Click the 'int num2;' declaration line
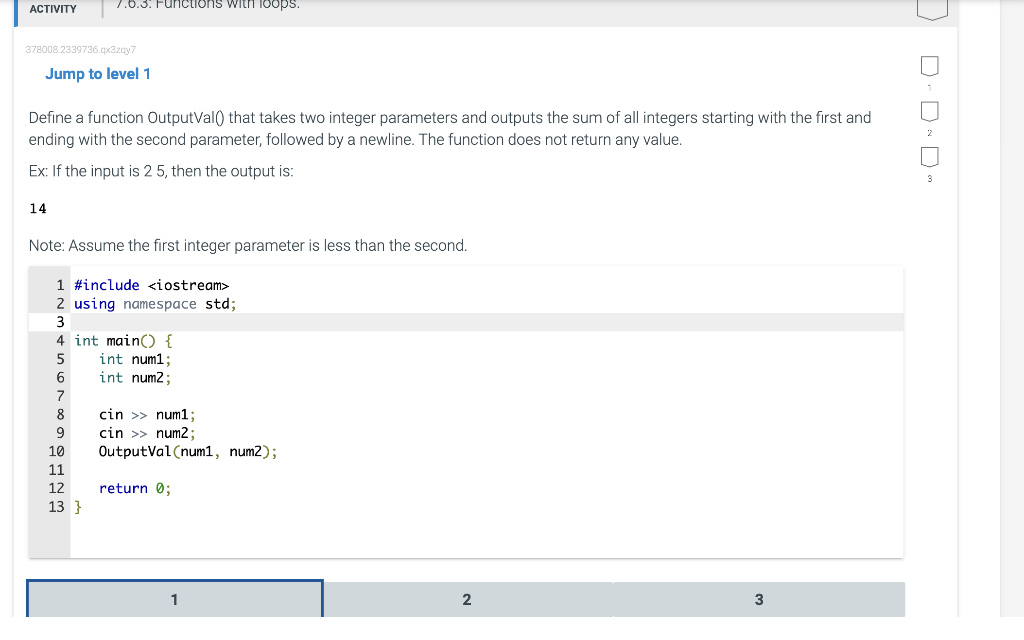The image size is (1024, 640). pos(135,377)
